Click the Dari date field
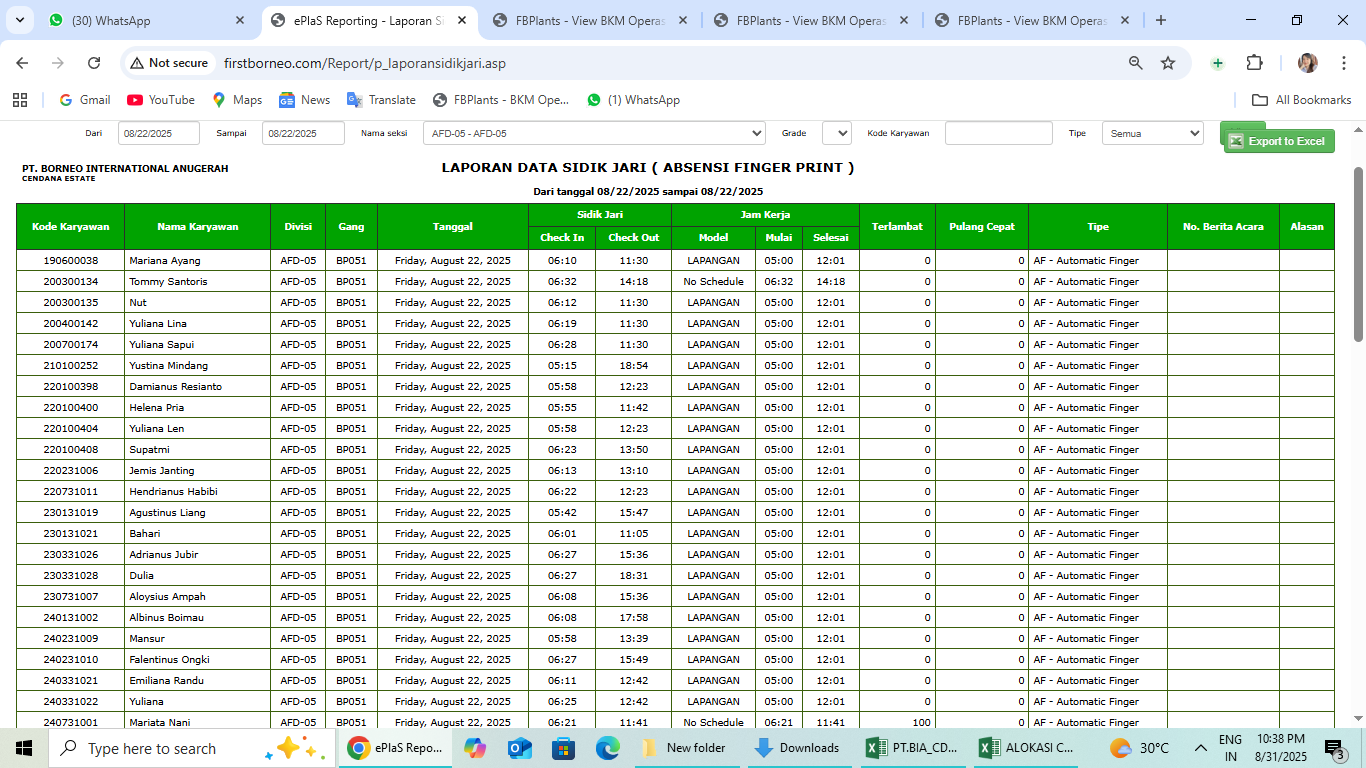 pyautogui.click(x=158, y=133)
